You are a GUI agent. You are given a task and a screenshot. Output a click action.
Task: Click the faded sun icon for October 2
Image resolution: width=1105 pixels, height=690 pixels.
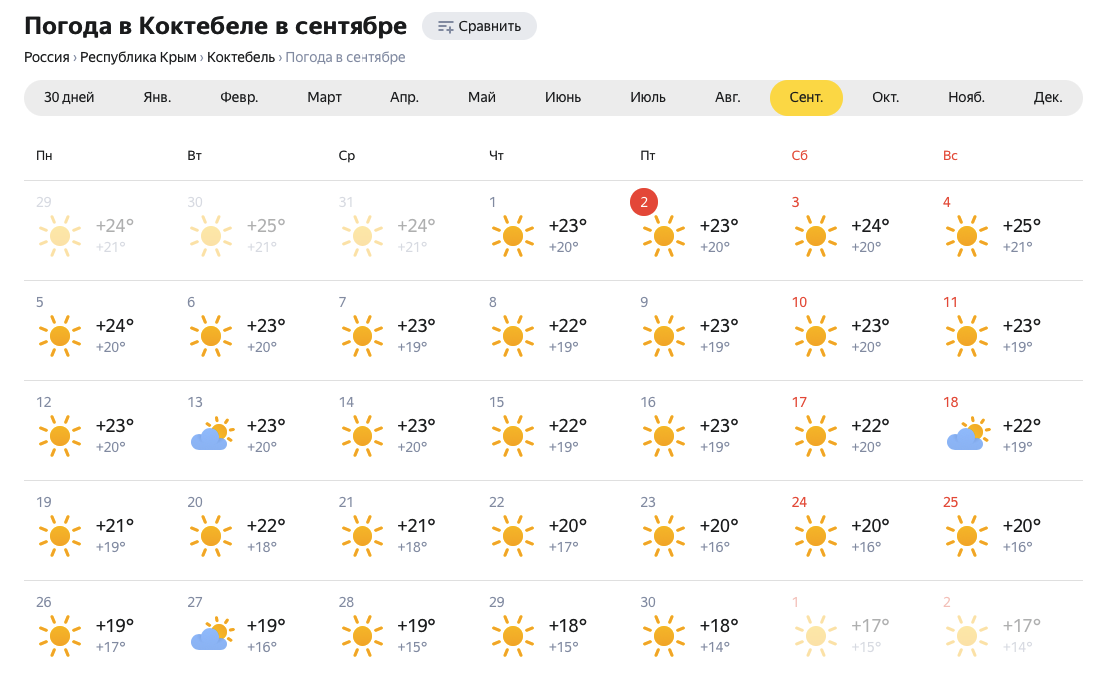[x=967, y=636]
